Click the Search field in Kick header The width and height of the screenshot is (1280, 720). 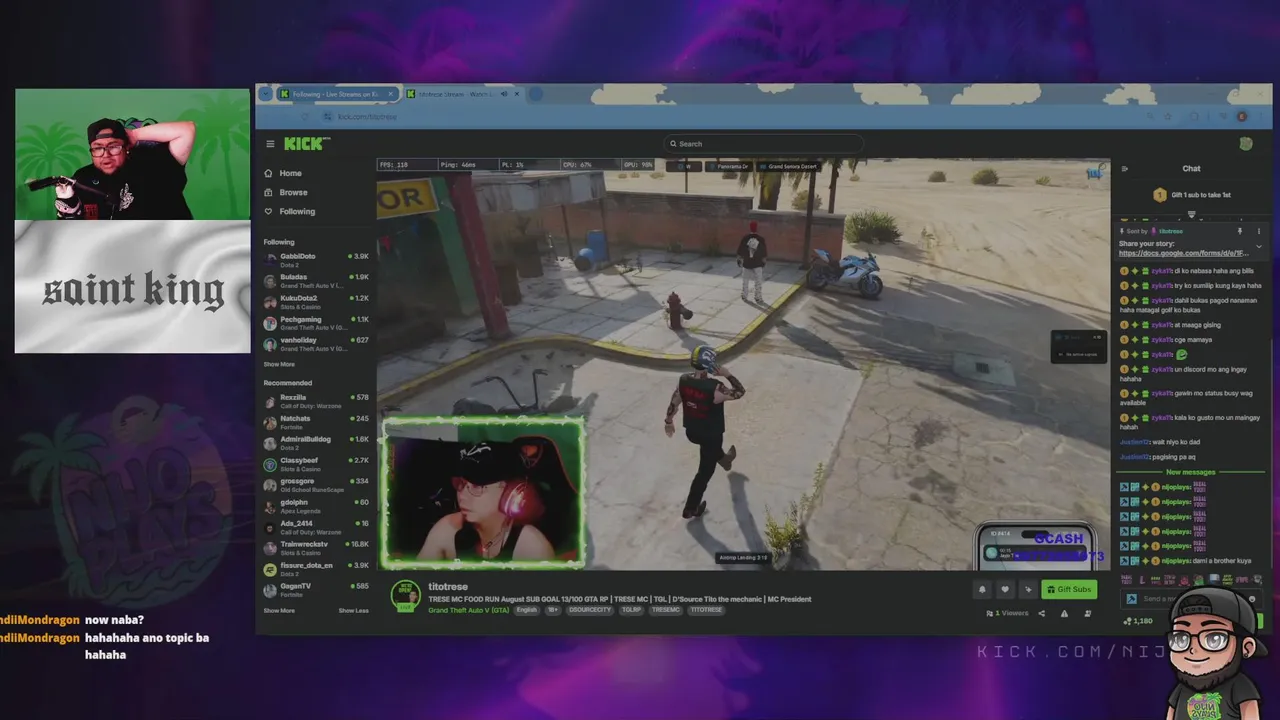click(762, 144)
